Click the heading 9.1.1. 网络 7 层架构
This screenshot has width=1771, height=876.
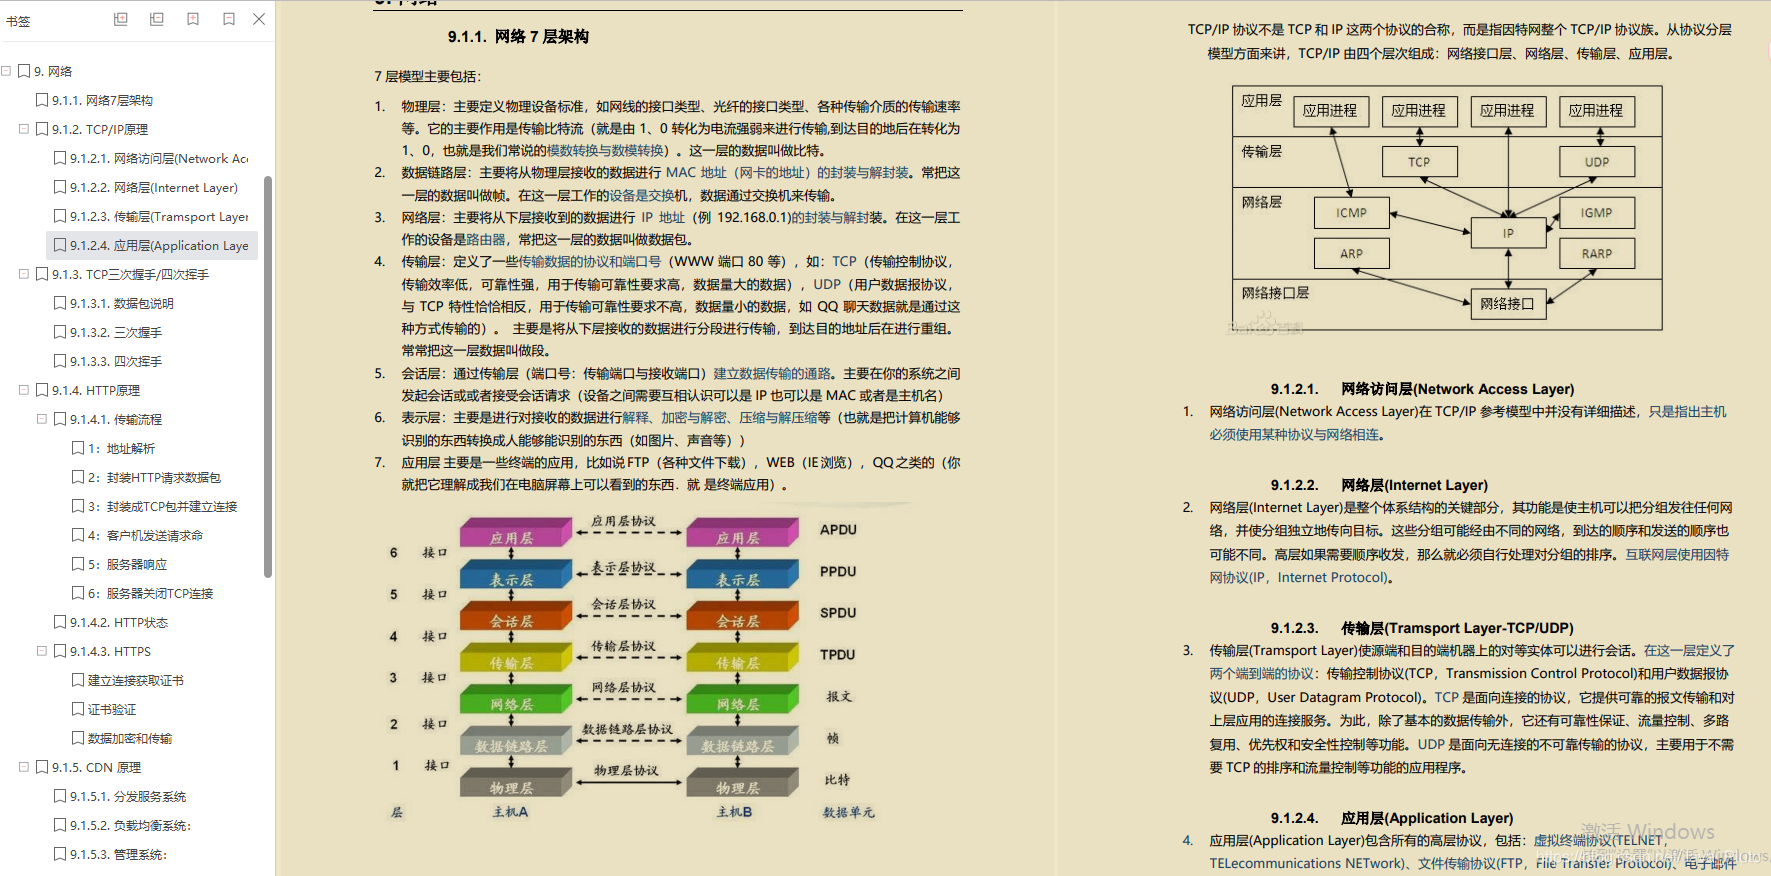[x=518, y=37]
